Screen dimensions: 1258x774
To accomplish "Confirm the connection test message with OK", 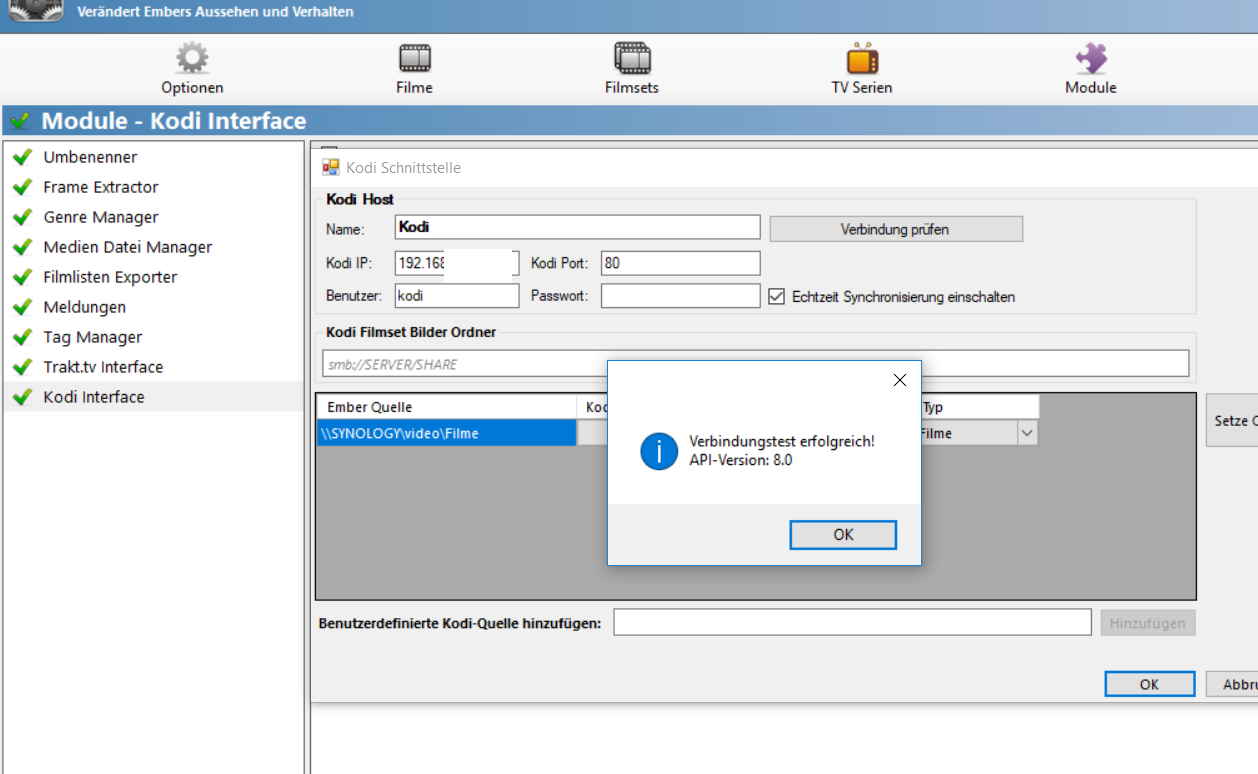I will point(843,535).
